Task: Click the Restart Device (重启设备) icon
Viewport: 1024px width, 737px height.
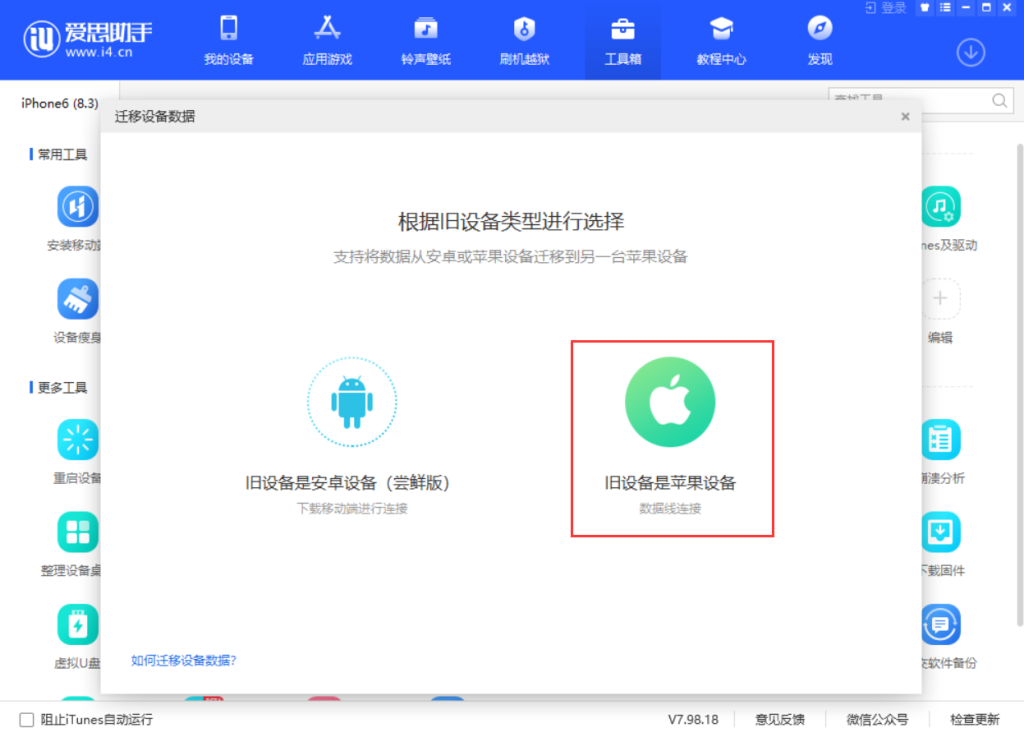Action: click(78, 440)
